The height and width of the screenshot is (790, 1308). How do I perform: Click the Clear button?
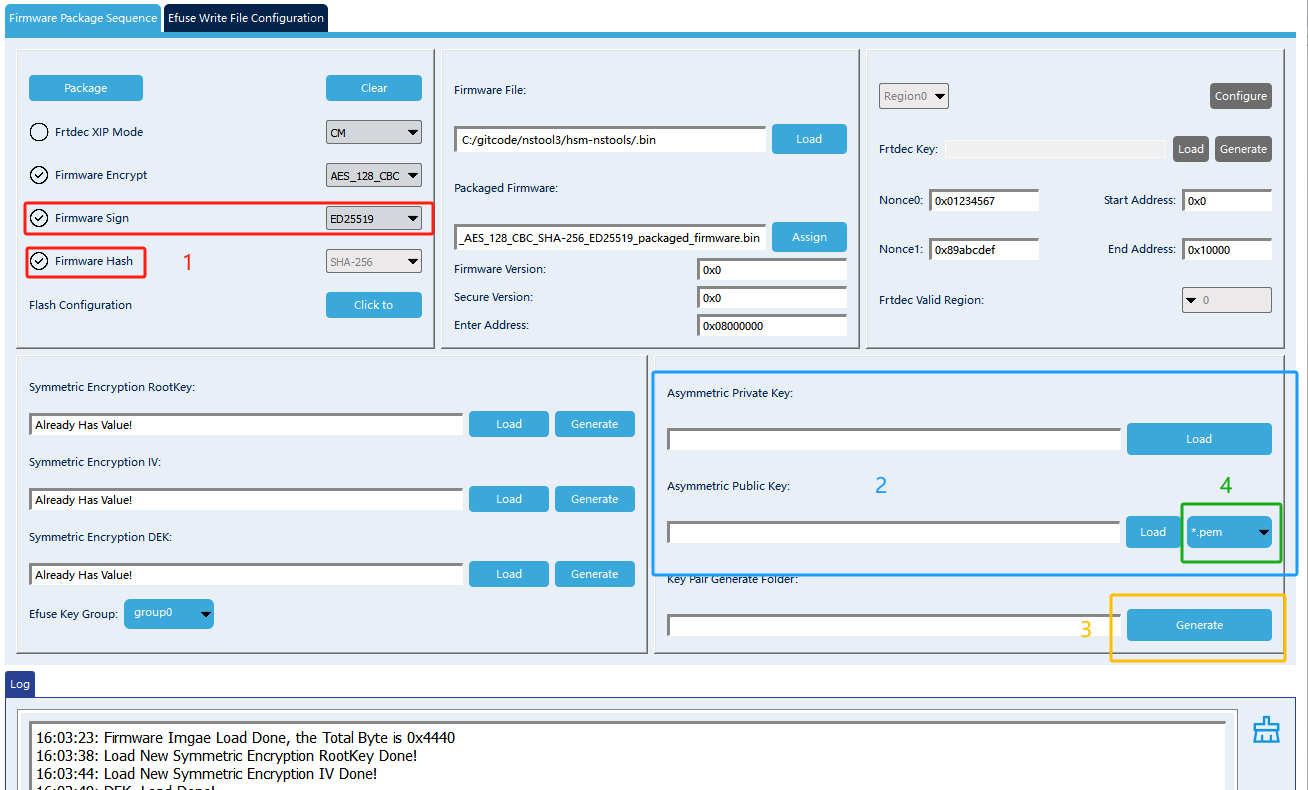[374, 88]
